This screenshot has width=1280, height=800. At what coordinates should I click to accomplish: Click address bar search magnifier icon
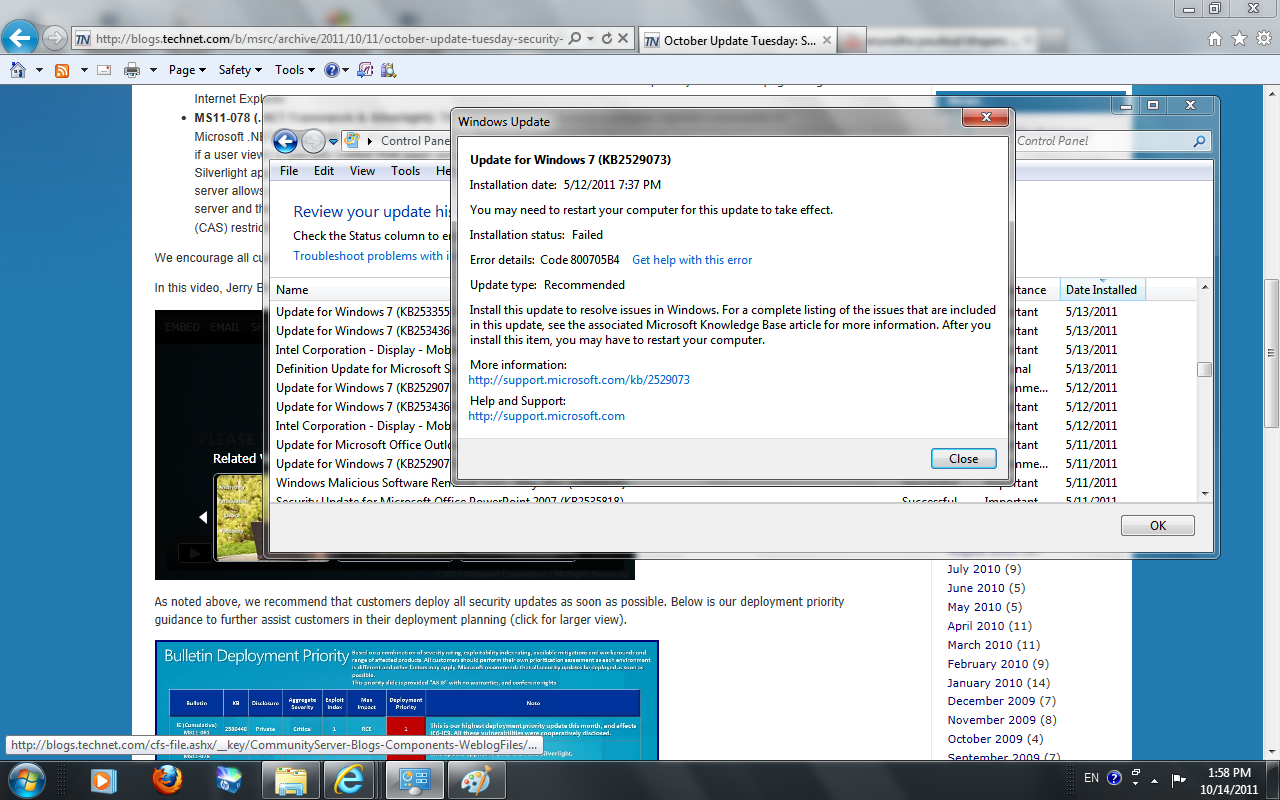(x=575, y=39)
